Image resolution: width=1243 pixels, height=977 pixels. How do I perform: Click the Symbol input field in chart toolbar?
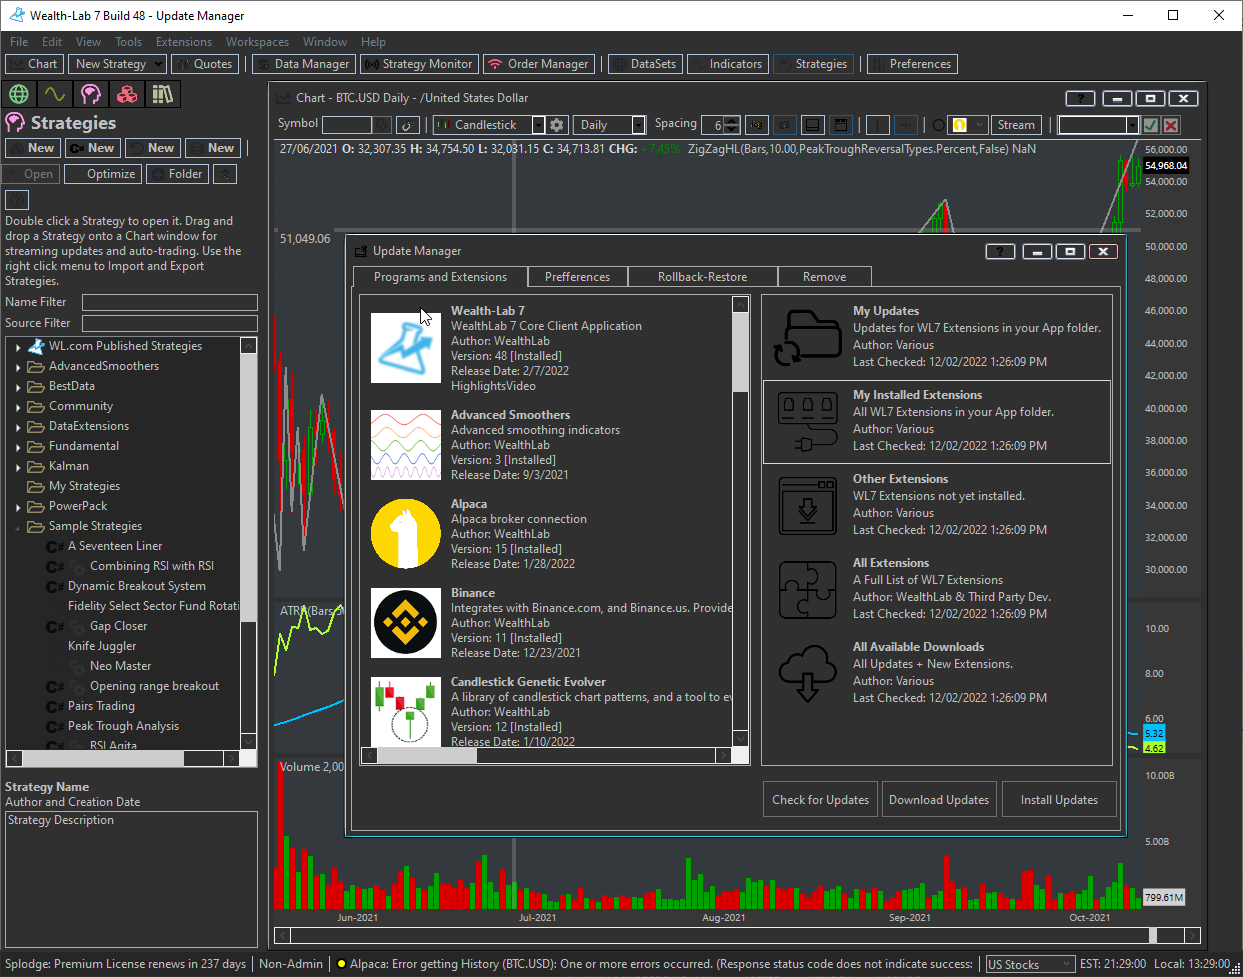(x=347, y=125)
